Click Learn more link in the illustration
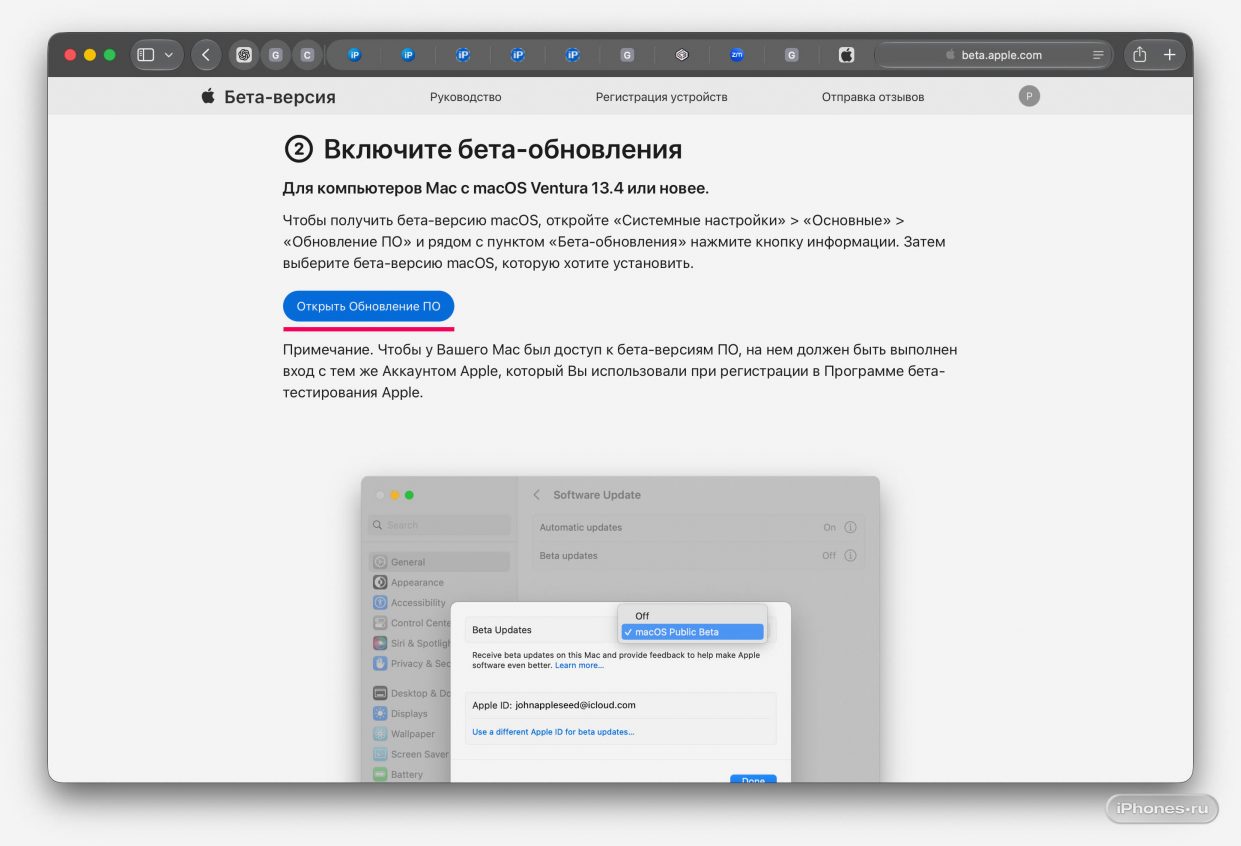This screenshot has height=846, width=1241. point(580,665)
